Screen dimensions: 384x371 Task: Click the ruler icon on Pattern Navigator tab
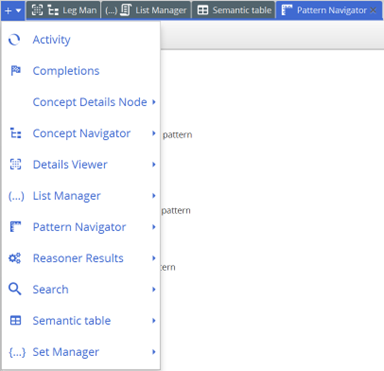click(x=287, y=10)
